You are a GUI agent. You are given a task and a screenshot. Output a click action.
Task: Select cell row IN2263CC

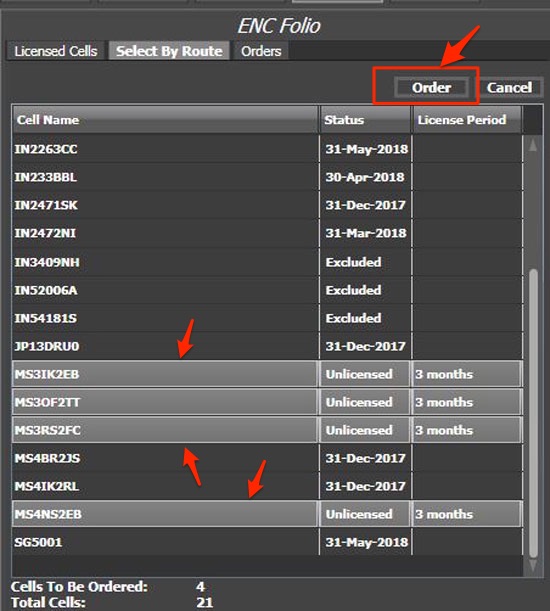(x=267, y=149)
